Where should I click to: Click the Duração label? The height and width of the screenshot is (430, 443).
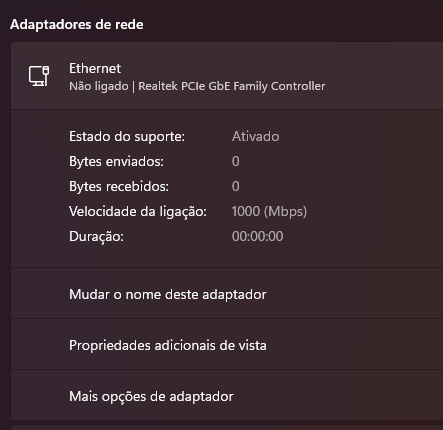pos(96,237)
